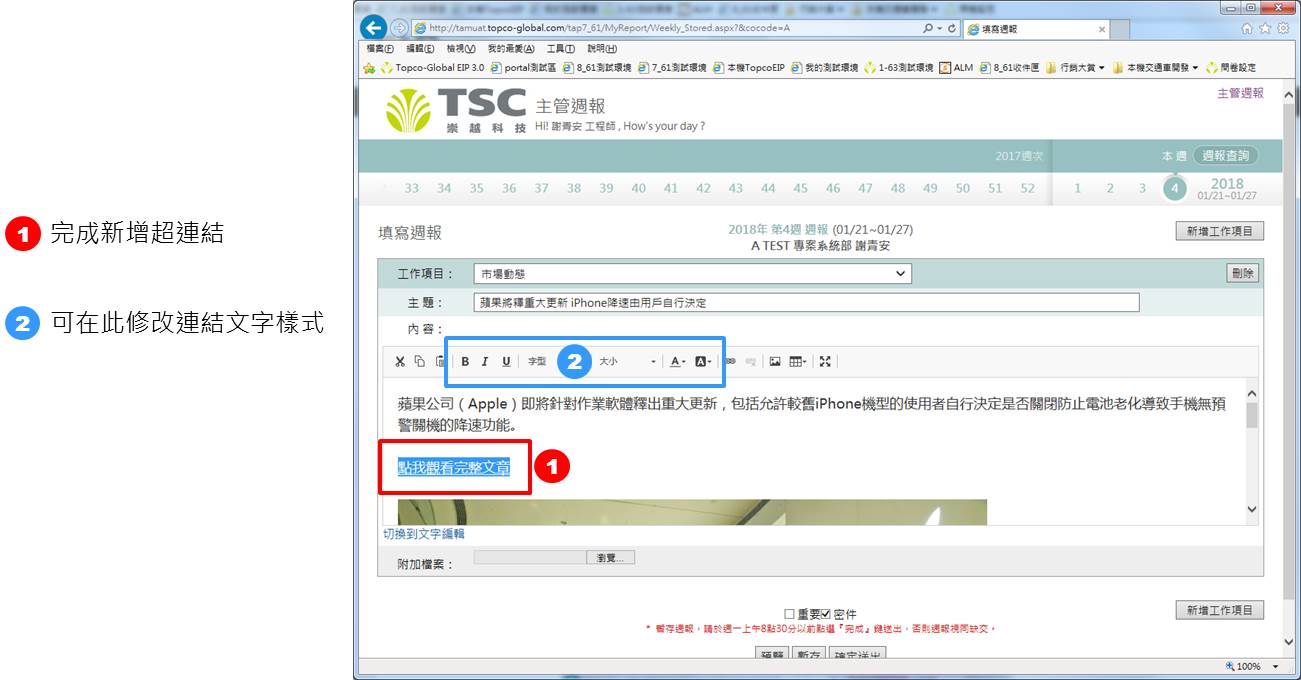Open the text font color picker
Image resolution: width=1301 pixels, height=680 pixels.
678,362
